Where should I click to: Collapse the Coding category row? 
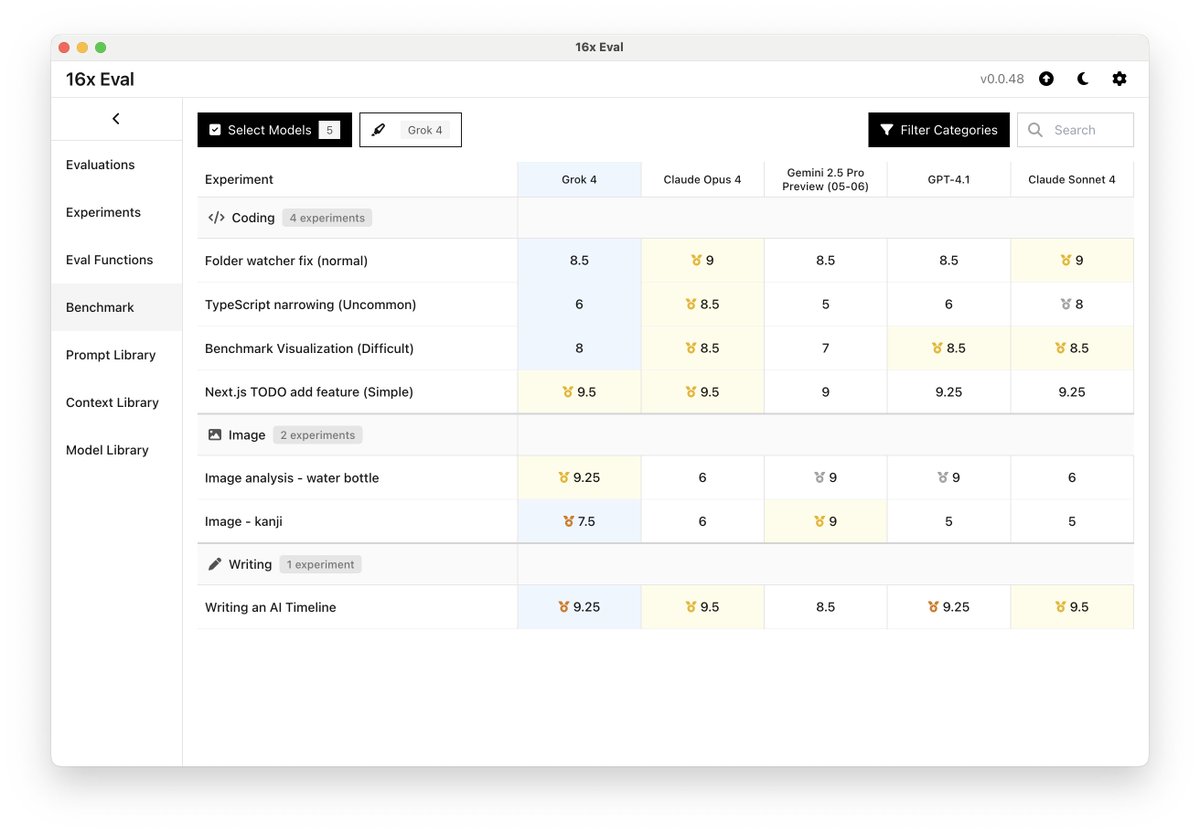pos(665,217)
